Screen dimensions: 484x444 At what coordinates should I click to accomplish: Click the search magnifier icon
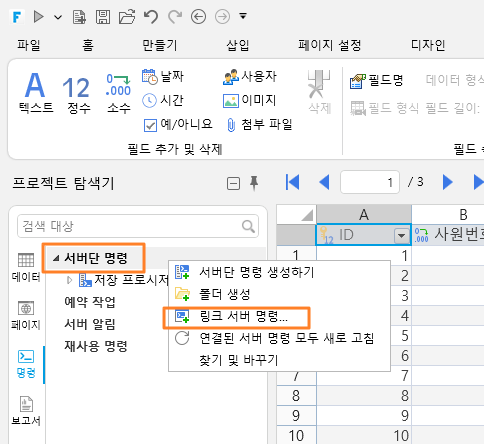click(x=248, y=226)
